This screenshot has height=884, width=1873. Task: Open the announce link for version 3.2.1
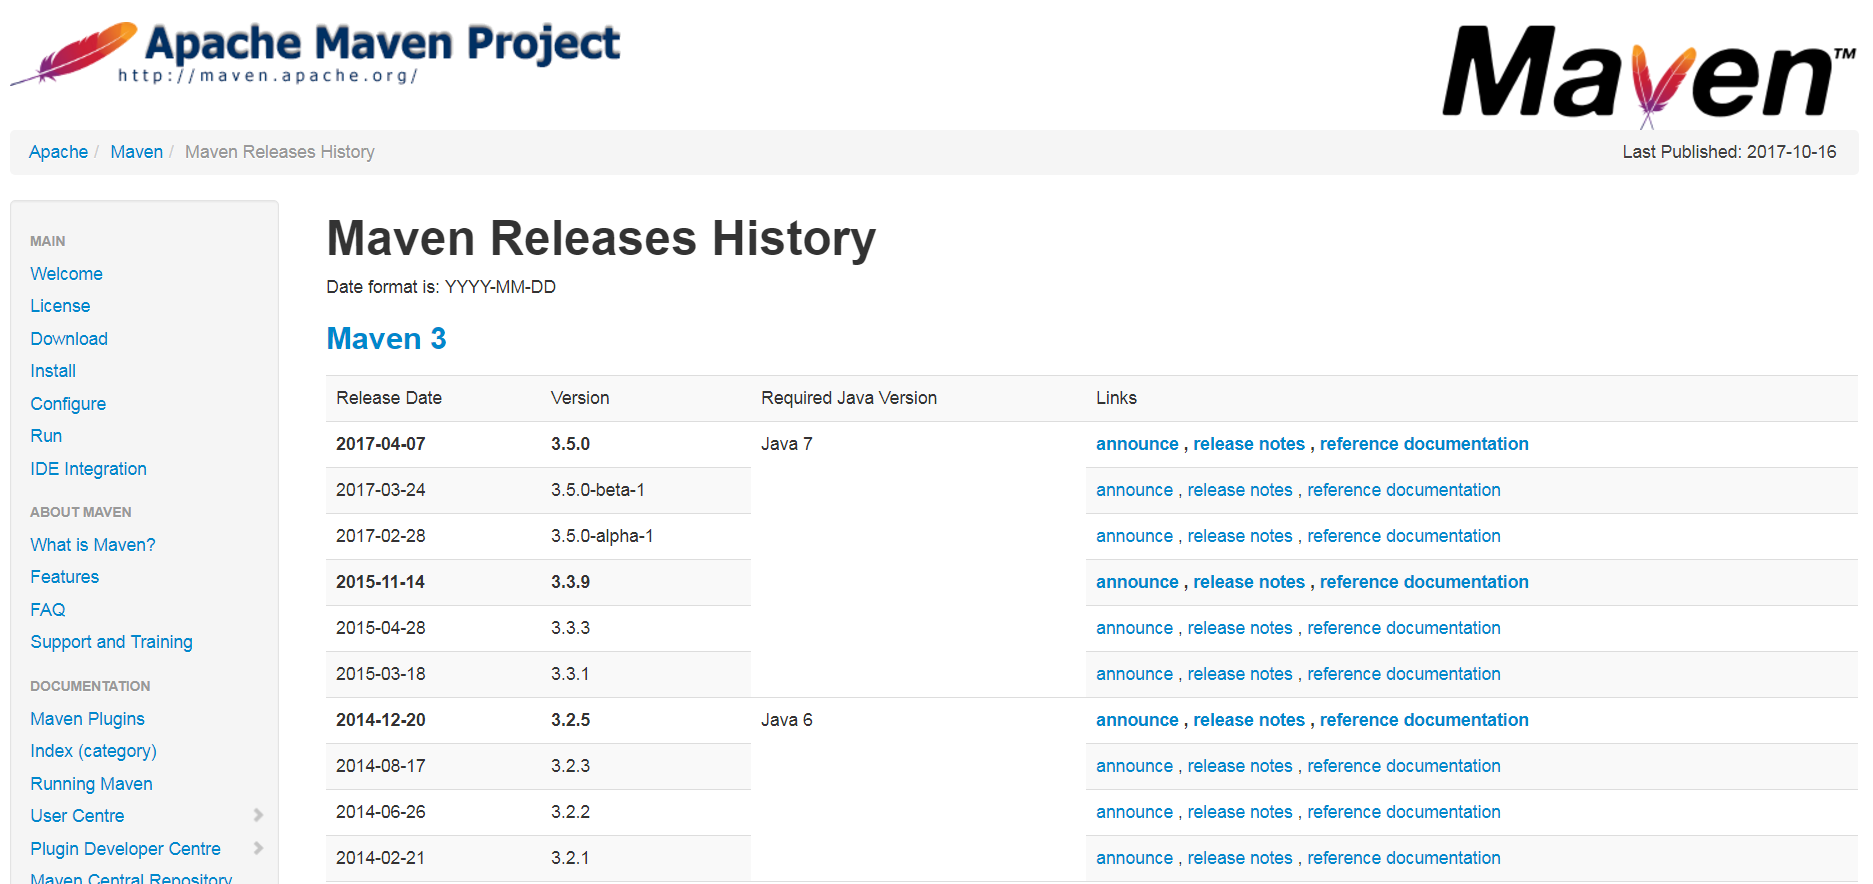click(1134, 858)
